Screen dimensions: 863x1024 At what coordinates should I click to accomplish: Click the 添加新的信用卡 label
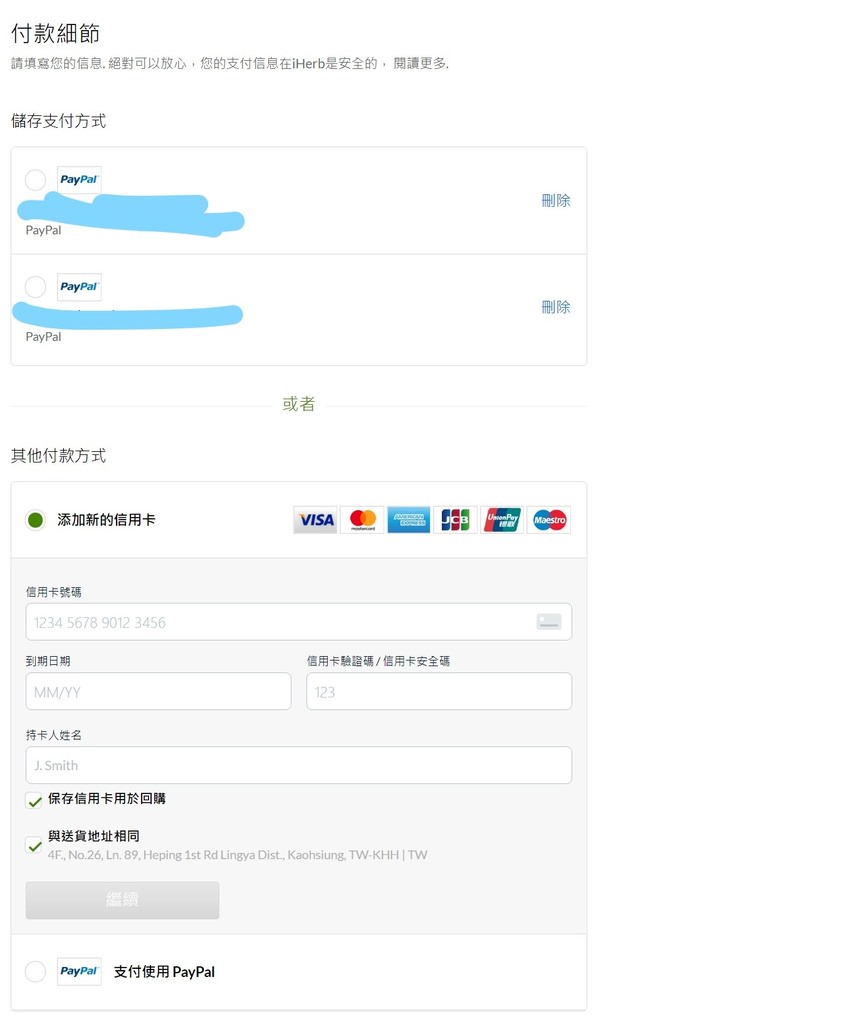106,520
